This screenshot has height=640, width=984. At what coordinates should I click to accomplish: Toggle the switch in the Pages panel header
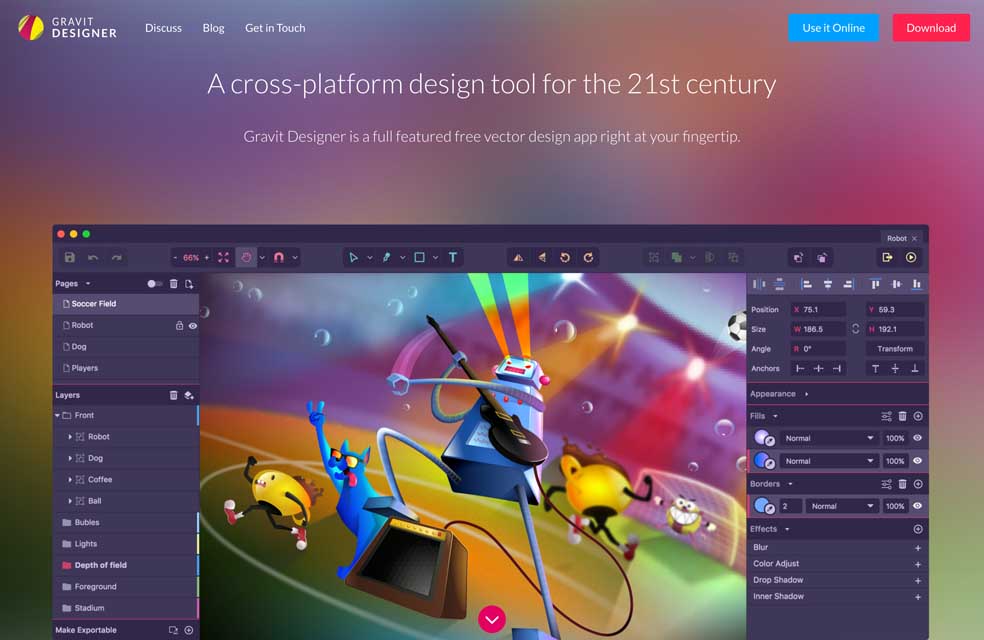[155, 284]
